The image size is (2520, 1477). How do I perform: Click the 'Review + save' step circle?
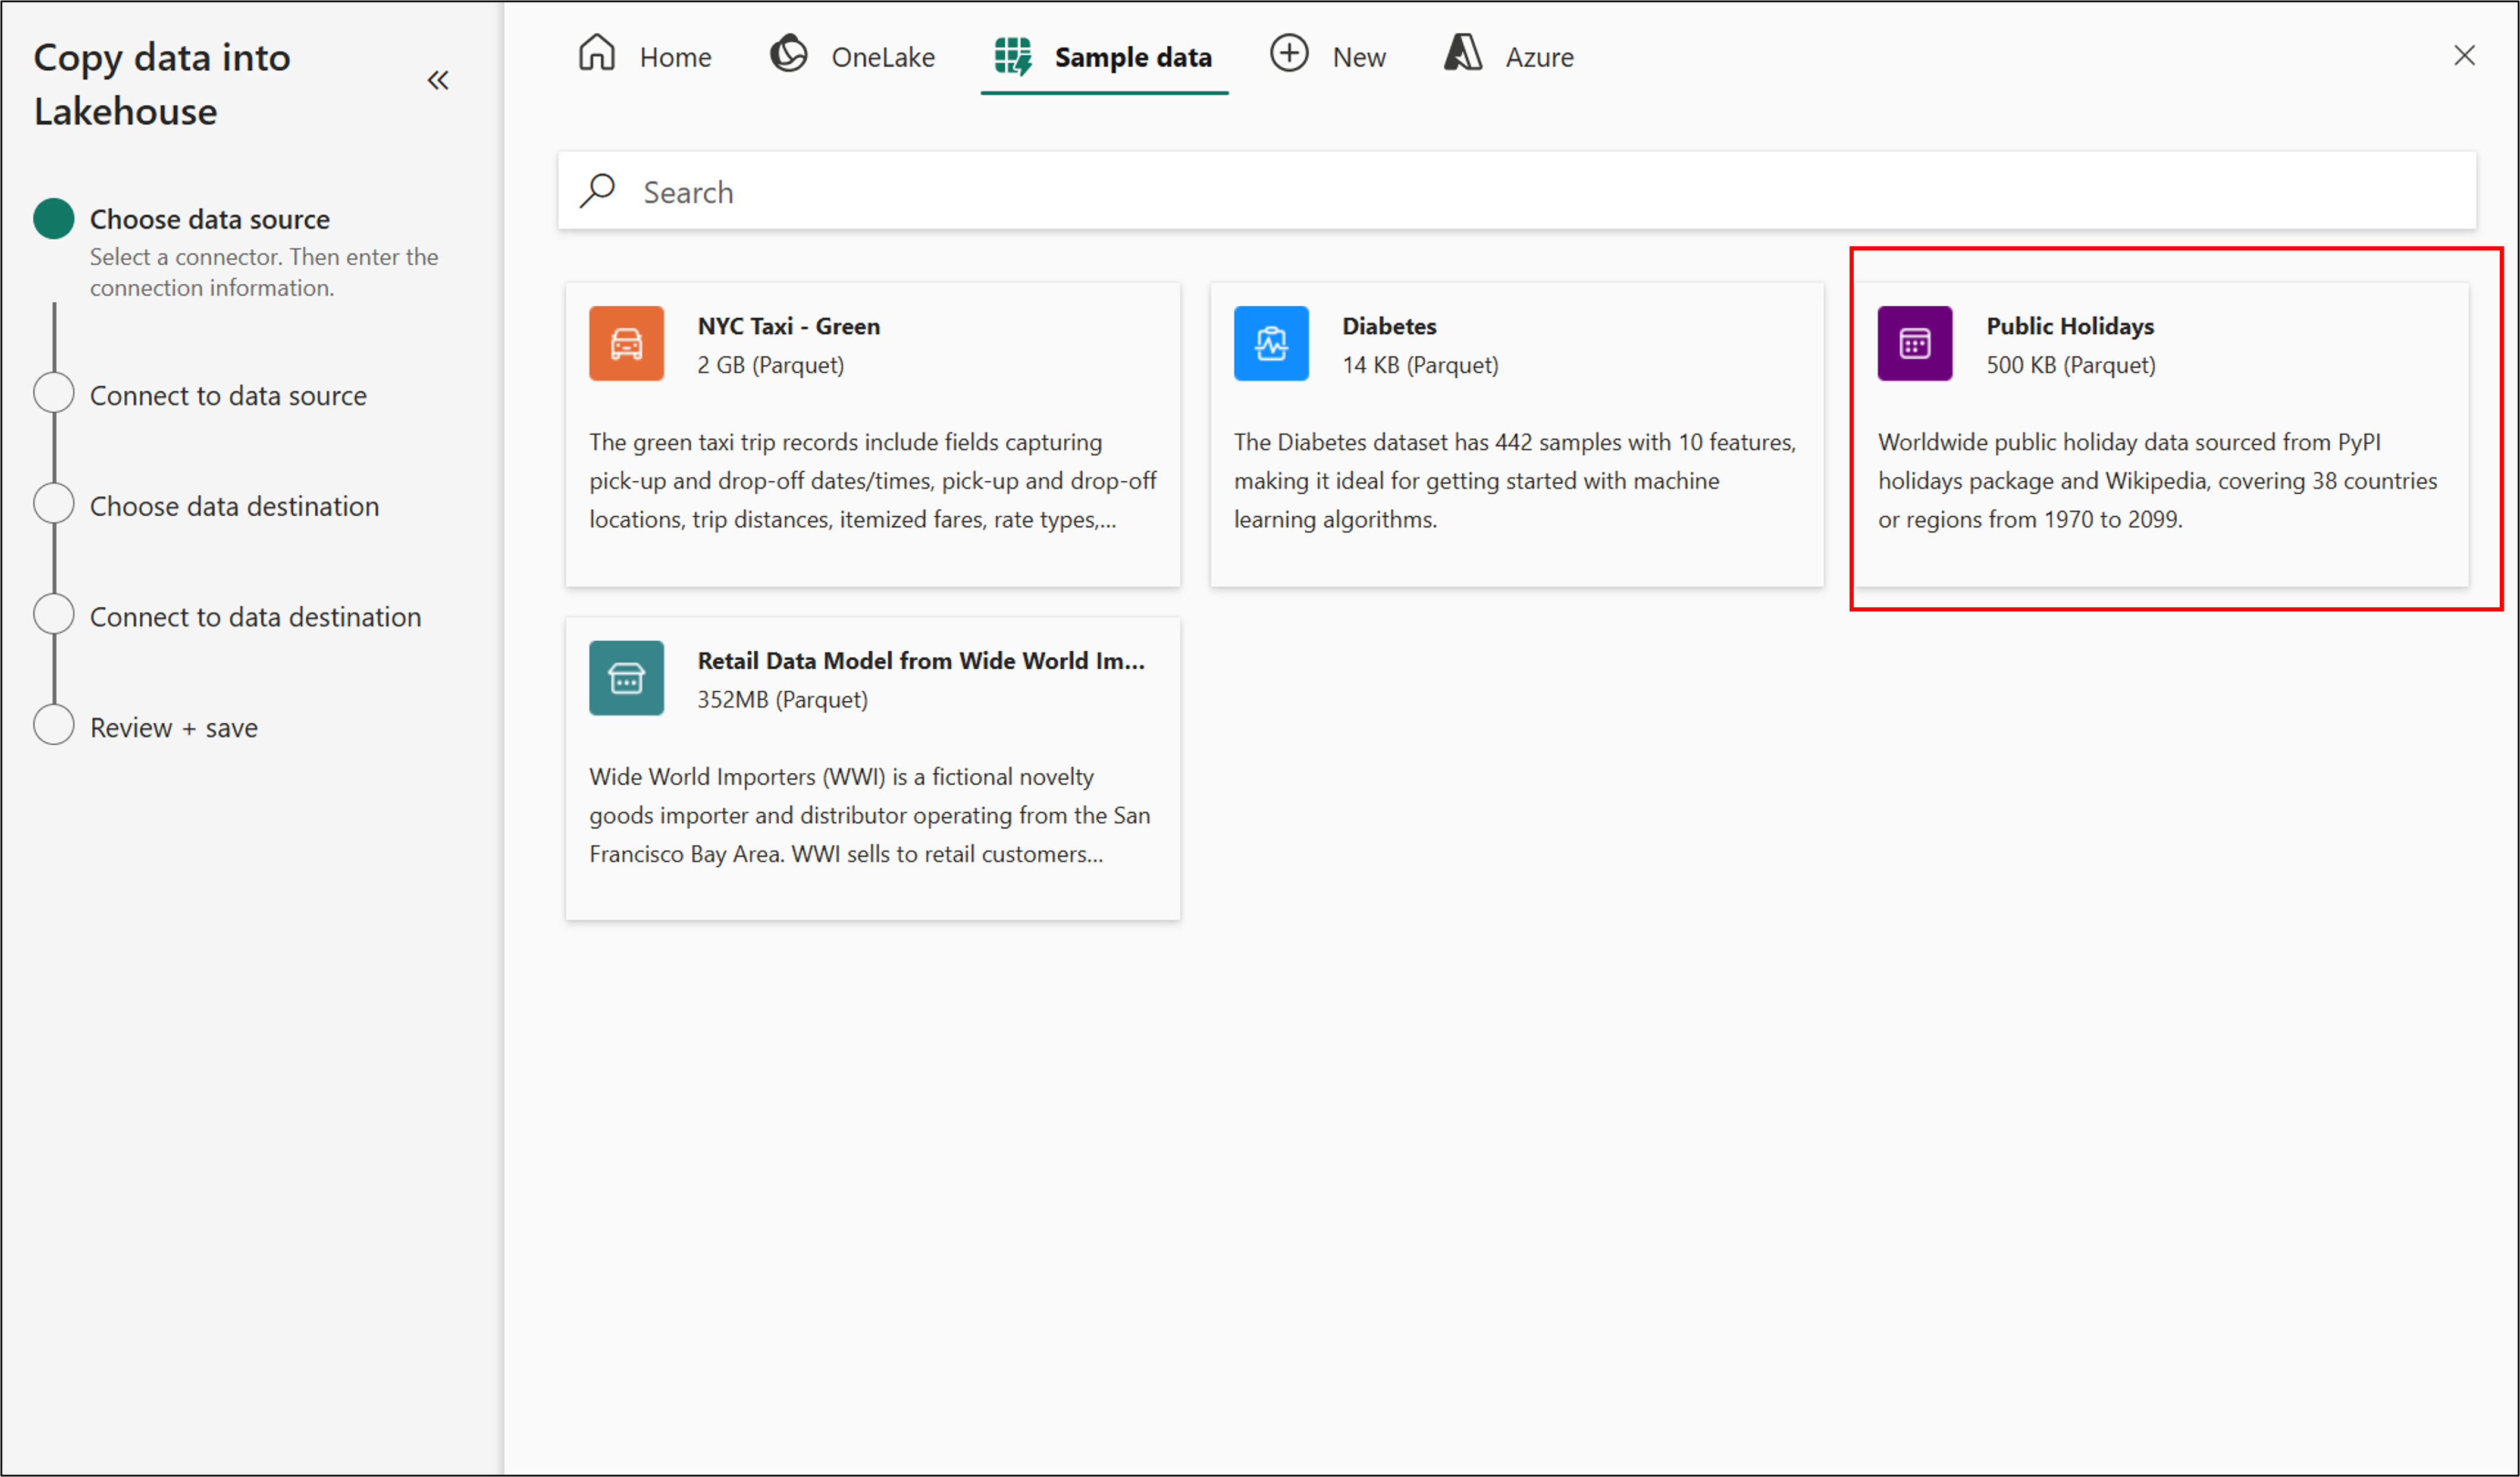(54, 726)
